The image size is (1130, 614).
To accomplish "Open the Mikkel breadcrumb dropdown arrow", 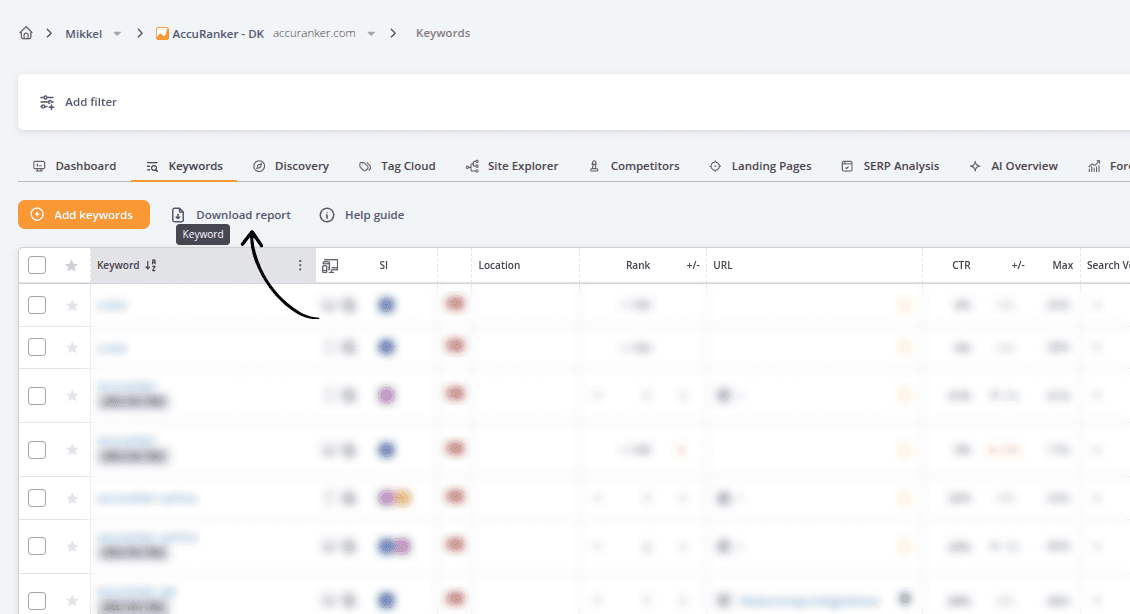I will [x=117, y=34].
